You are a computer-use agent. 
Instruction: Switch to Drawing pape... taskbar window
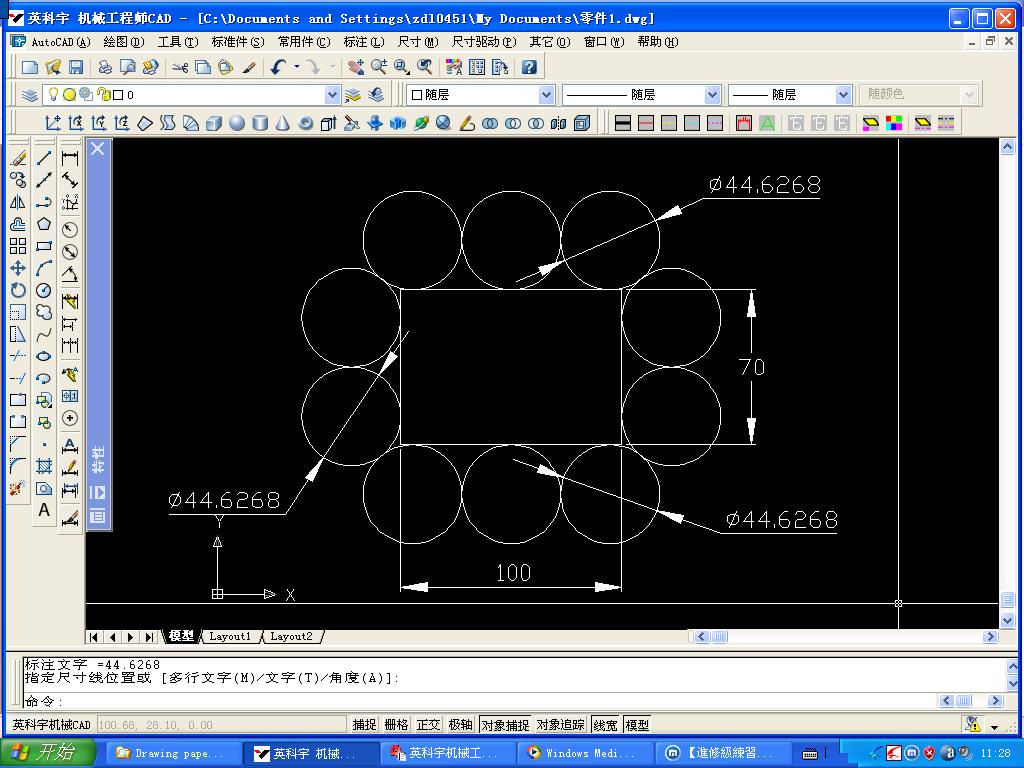click(173, 753)
